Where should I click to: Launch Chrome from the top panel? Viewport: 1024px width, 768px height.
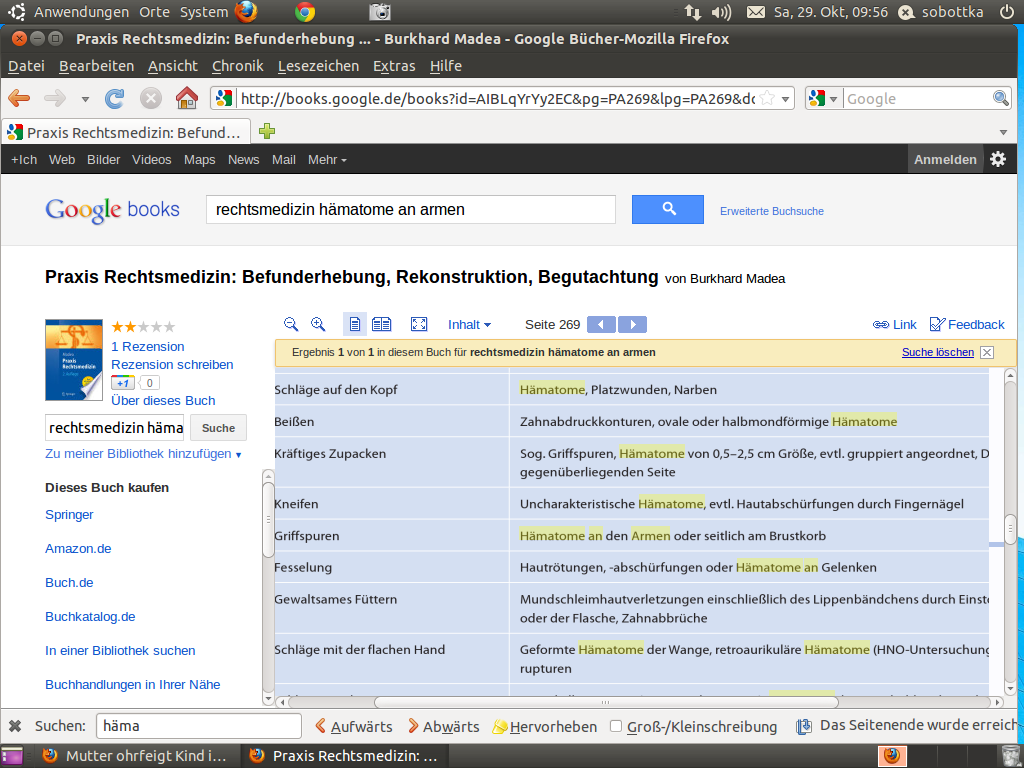305,12
